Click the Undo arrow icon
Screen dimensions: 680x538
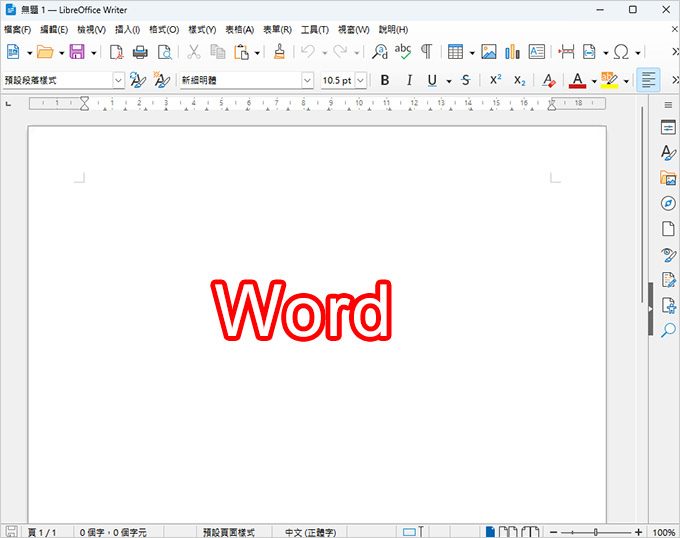click(x=308, y=52)
